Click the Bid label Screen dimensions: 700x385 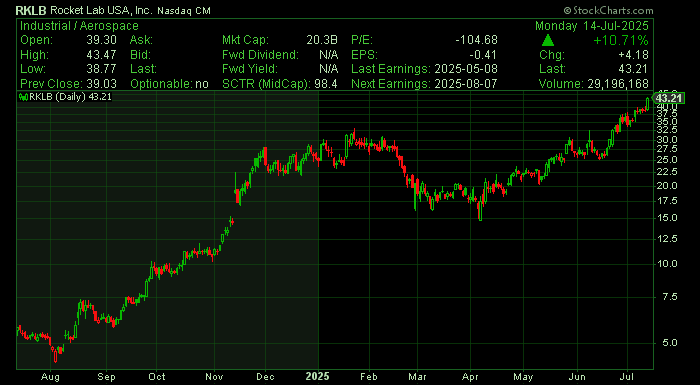[x=140, y=55]
